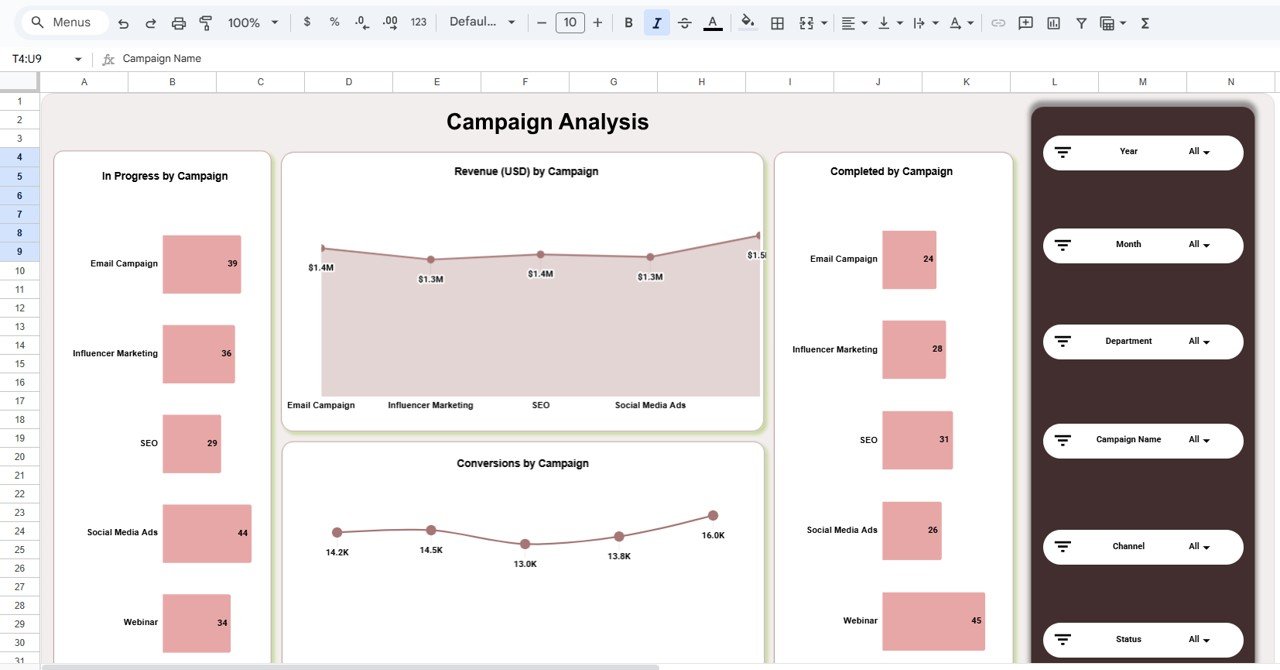Toggle Bold formatting
1280x670 pixels.
628,22
